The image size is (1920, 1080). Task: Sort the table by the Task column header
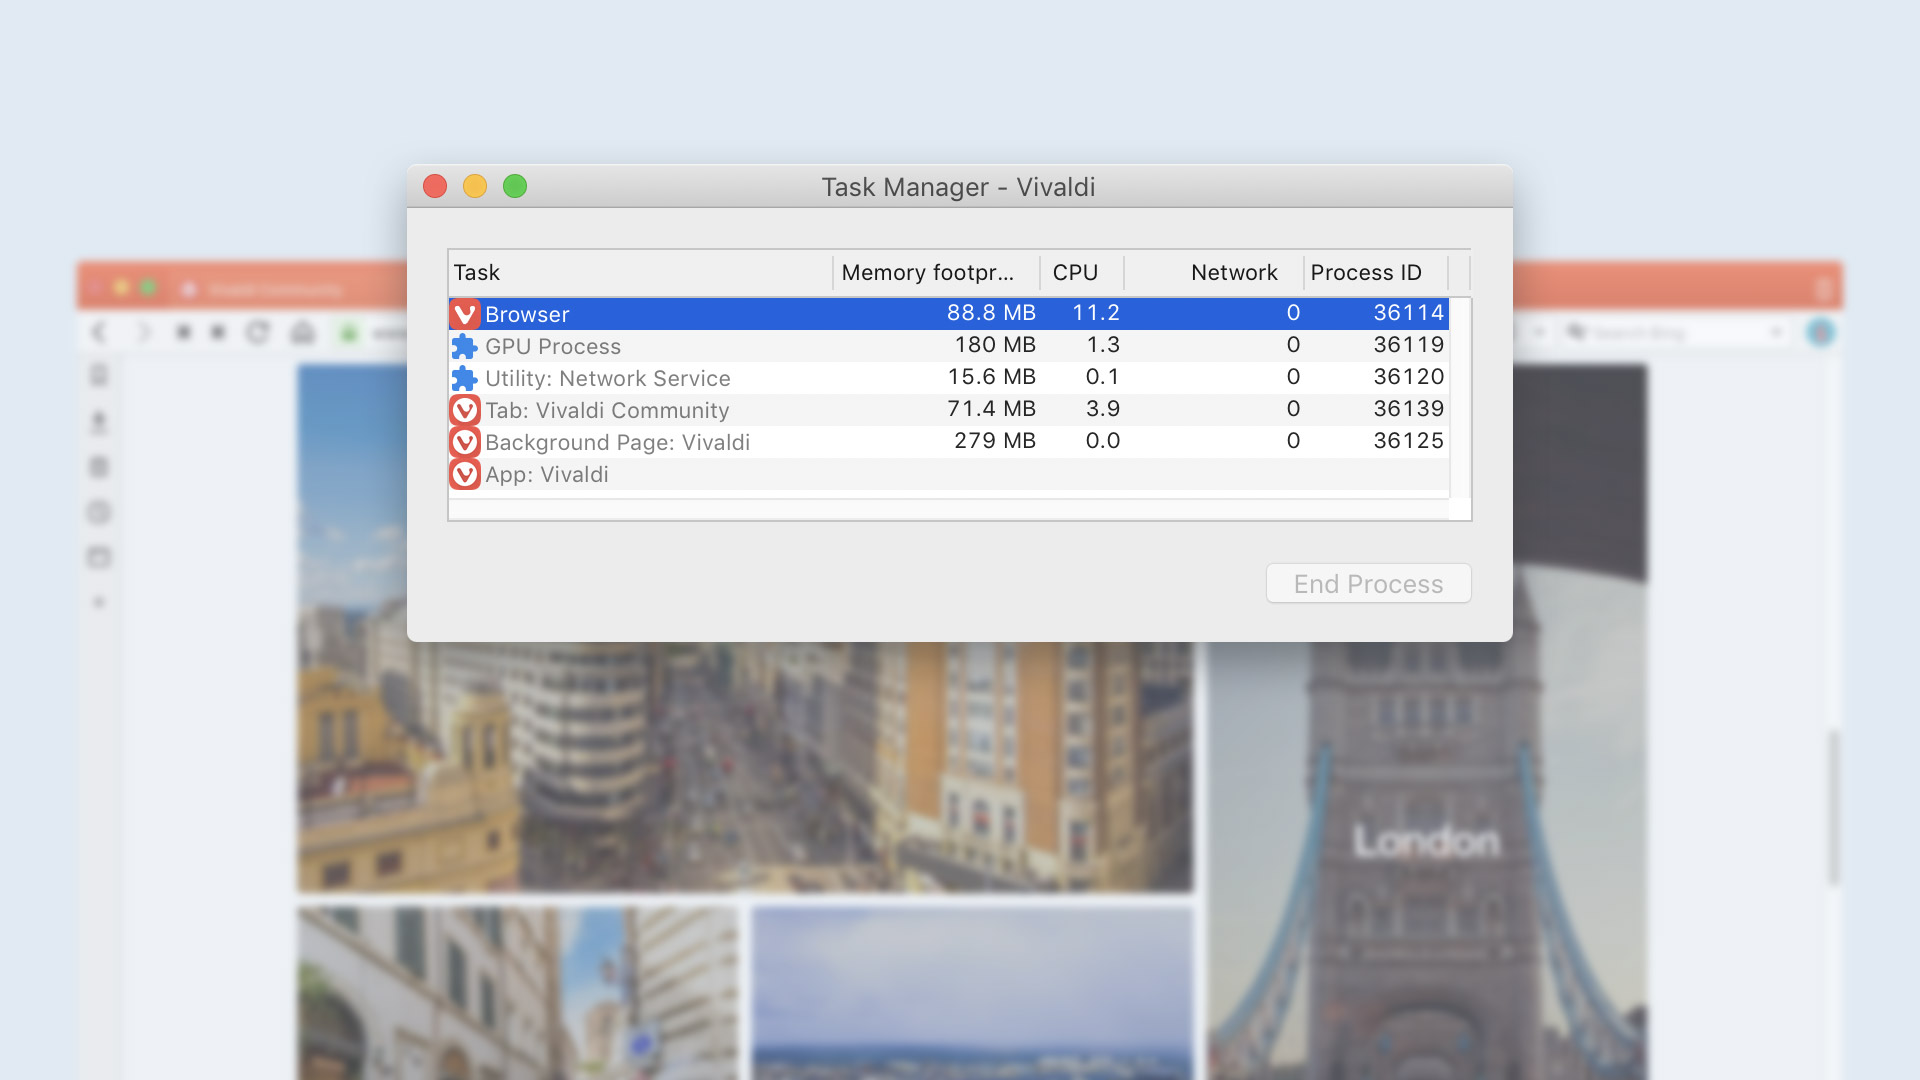pos(640,272)
